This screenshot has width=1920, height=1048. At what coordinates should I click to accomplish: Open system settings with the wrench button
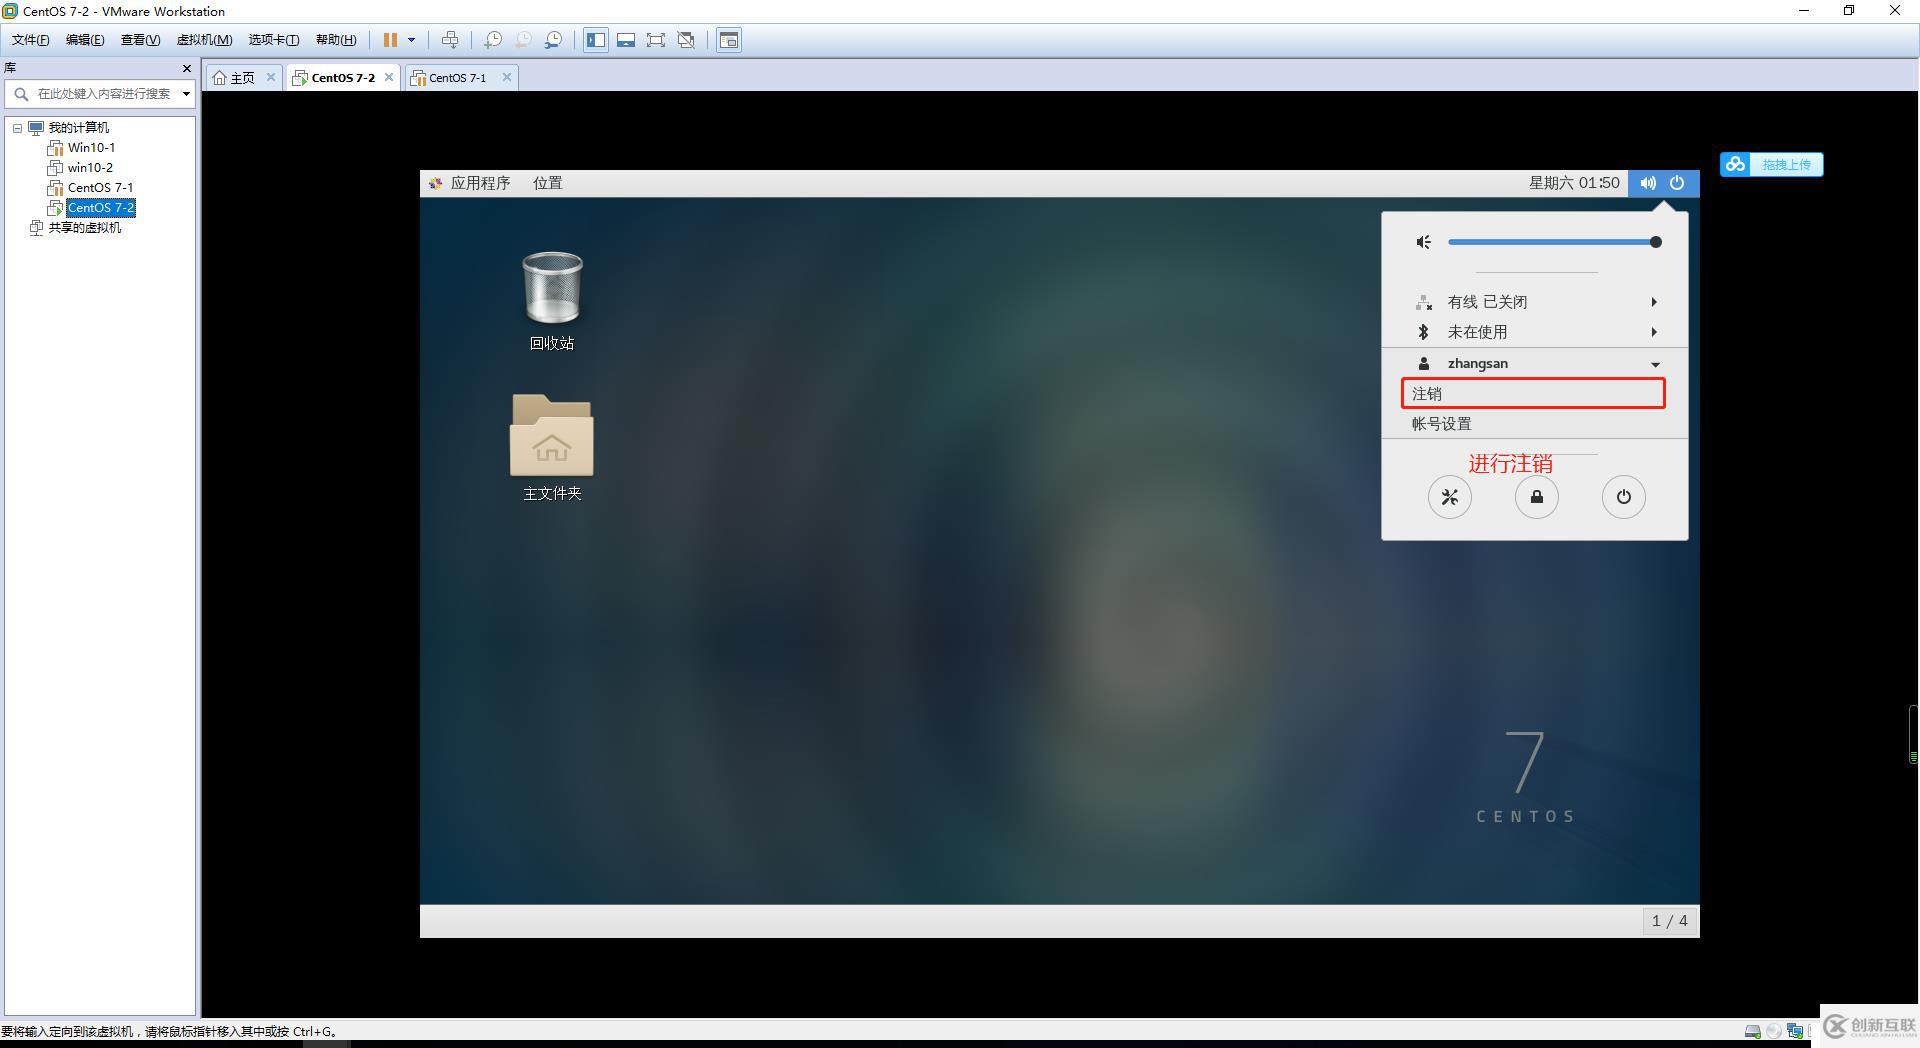pyautogui.click(x=1449, y=497)
